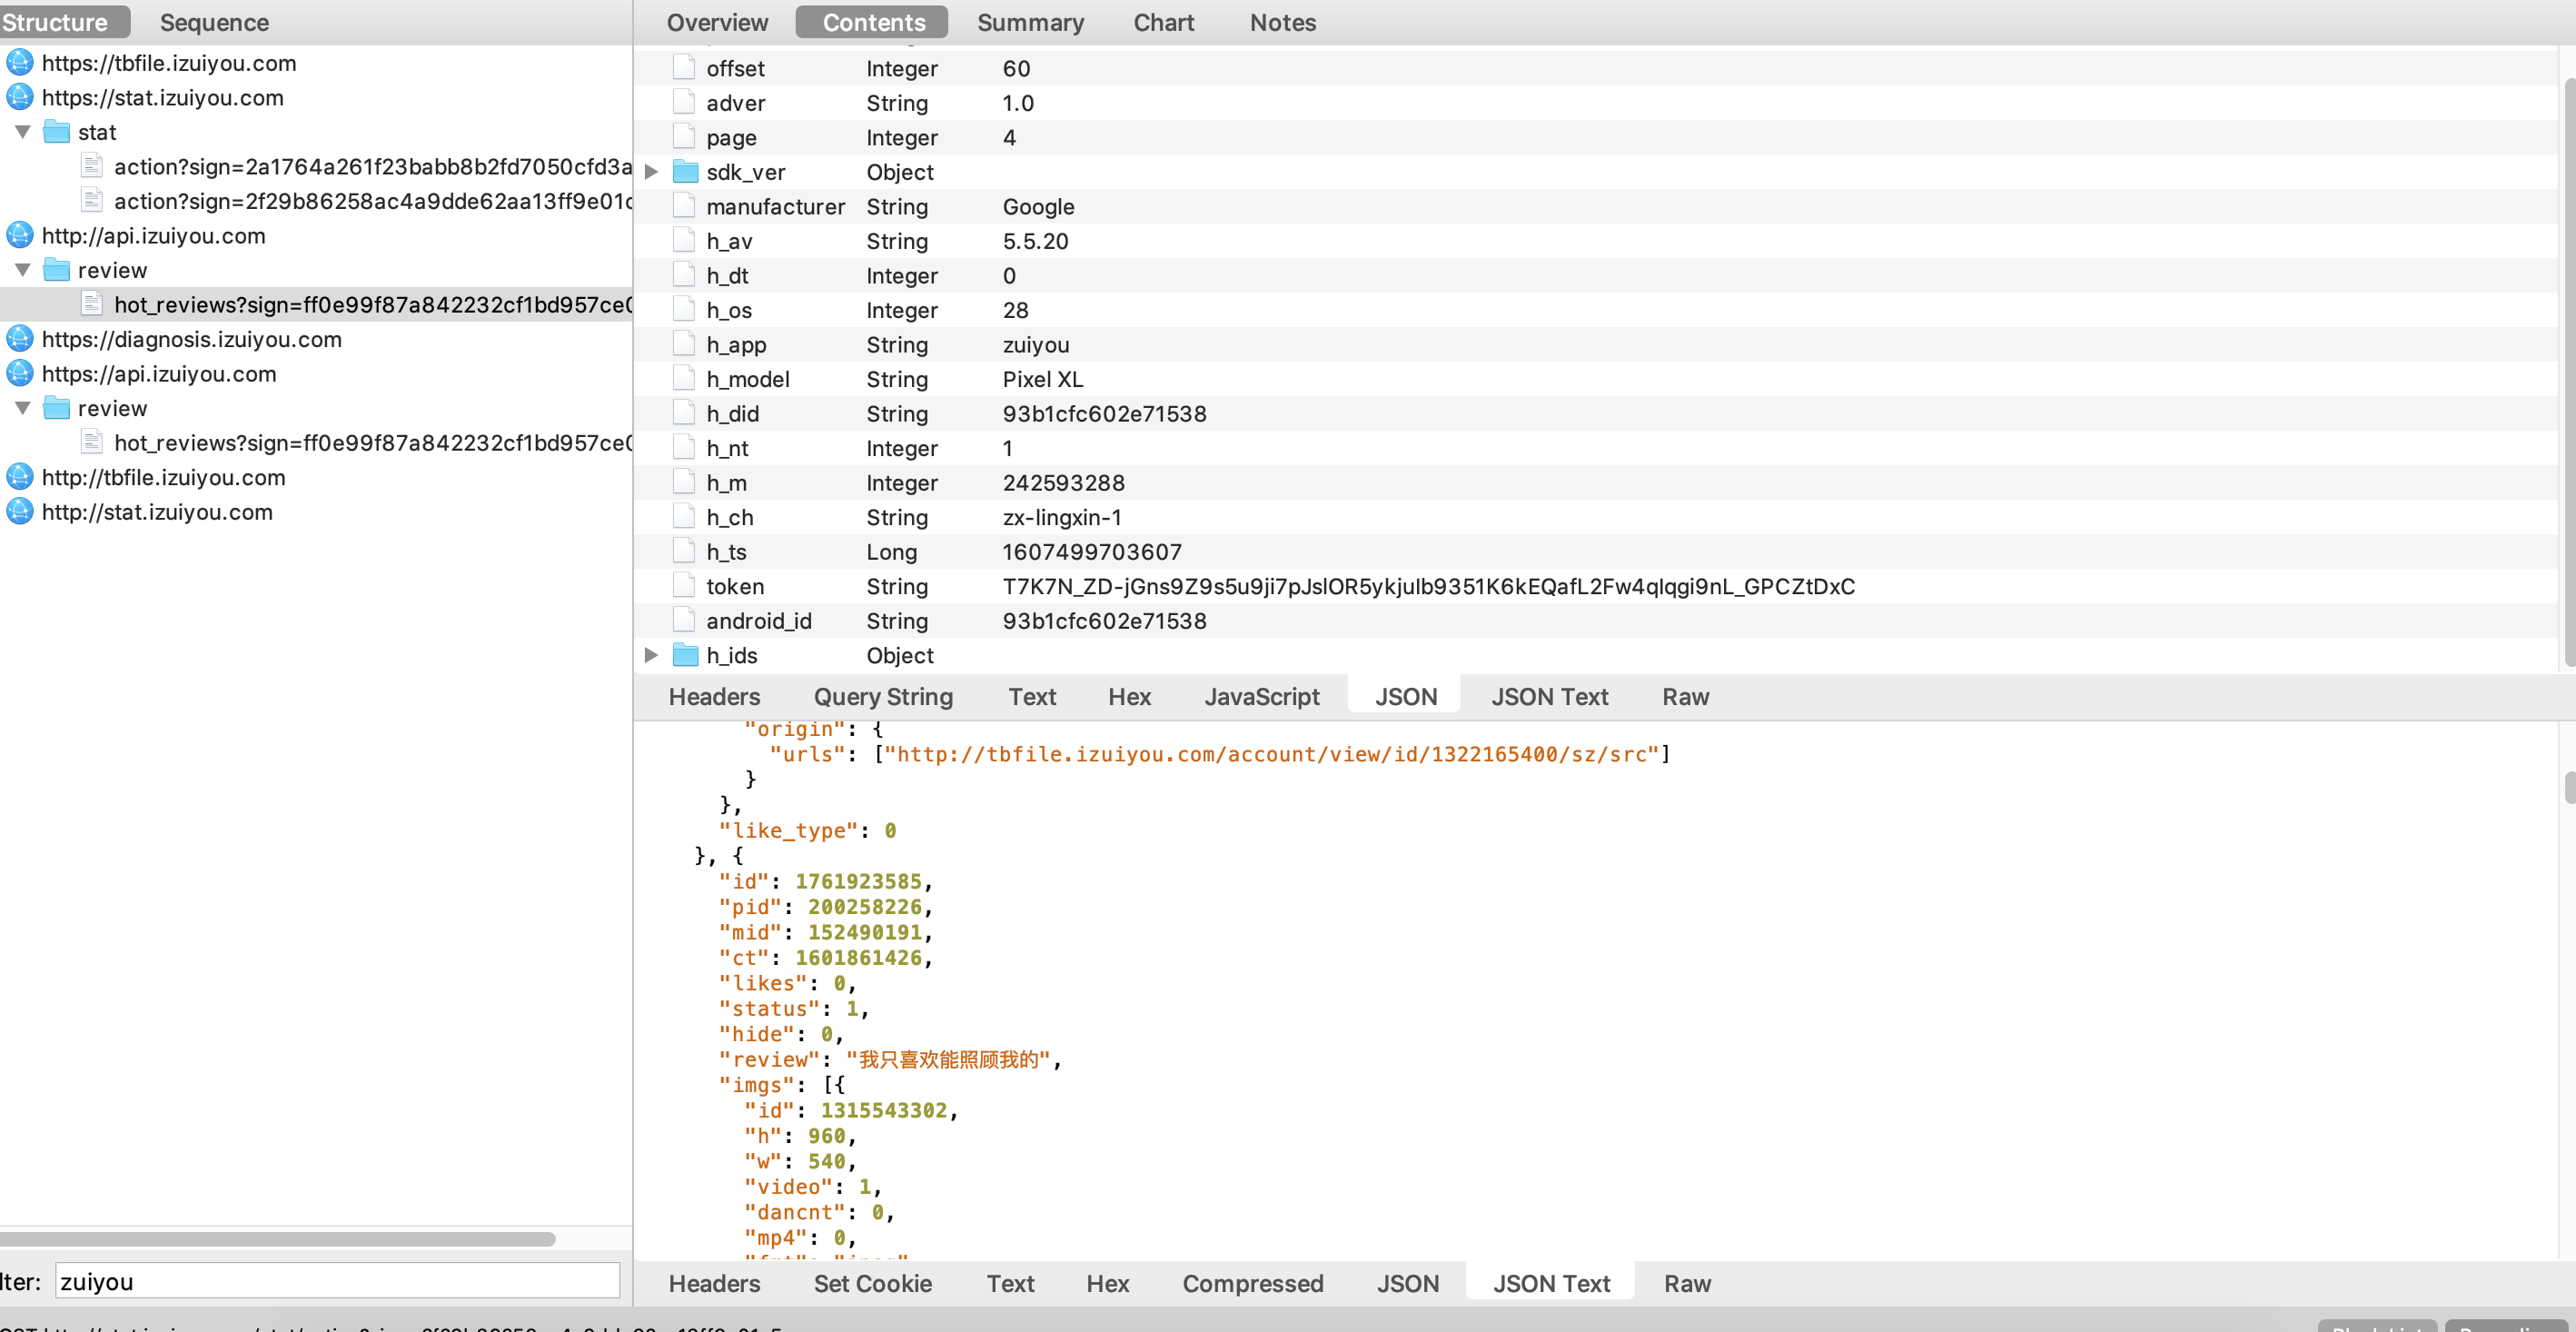
Task: Collapse review folder under http://api.izuiyou.com
Action: pos(23,270)
